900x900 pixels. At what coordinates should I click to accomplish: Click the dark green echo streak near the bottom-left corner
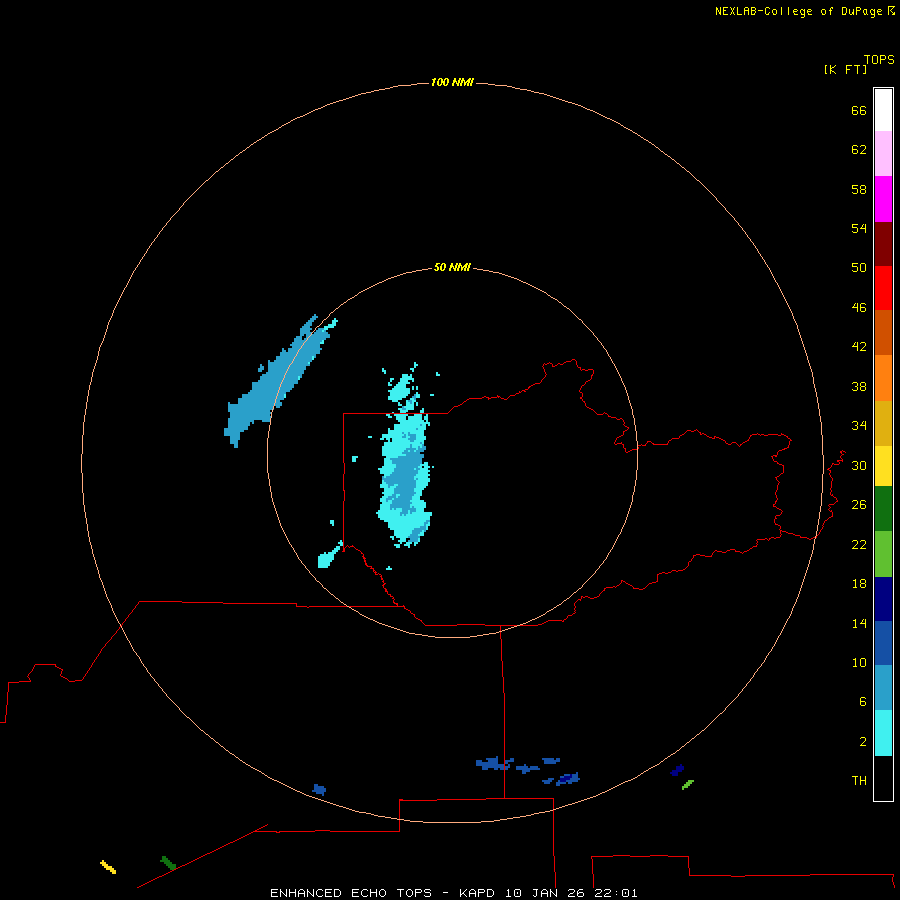pyautogui.click(x=168, y=863)
